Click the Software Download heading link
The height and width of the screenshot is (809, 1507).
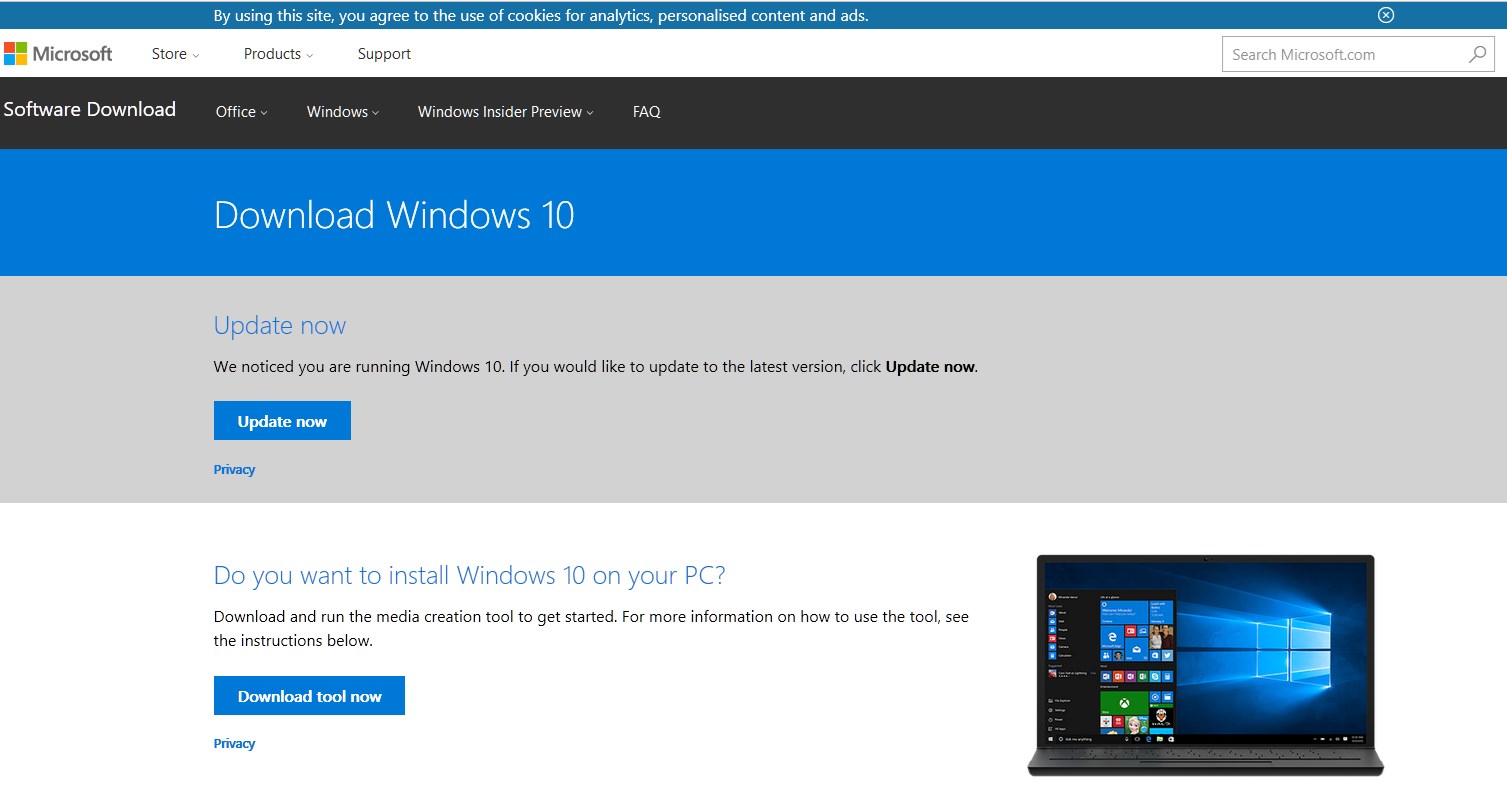coord(89,110)
